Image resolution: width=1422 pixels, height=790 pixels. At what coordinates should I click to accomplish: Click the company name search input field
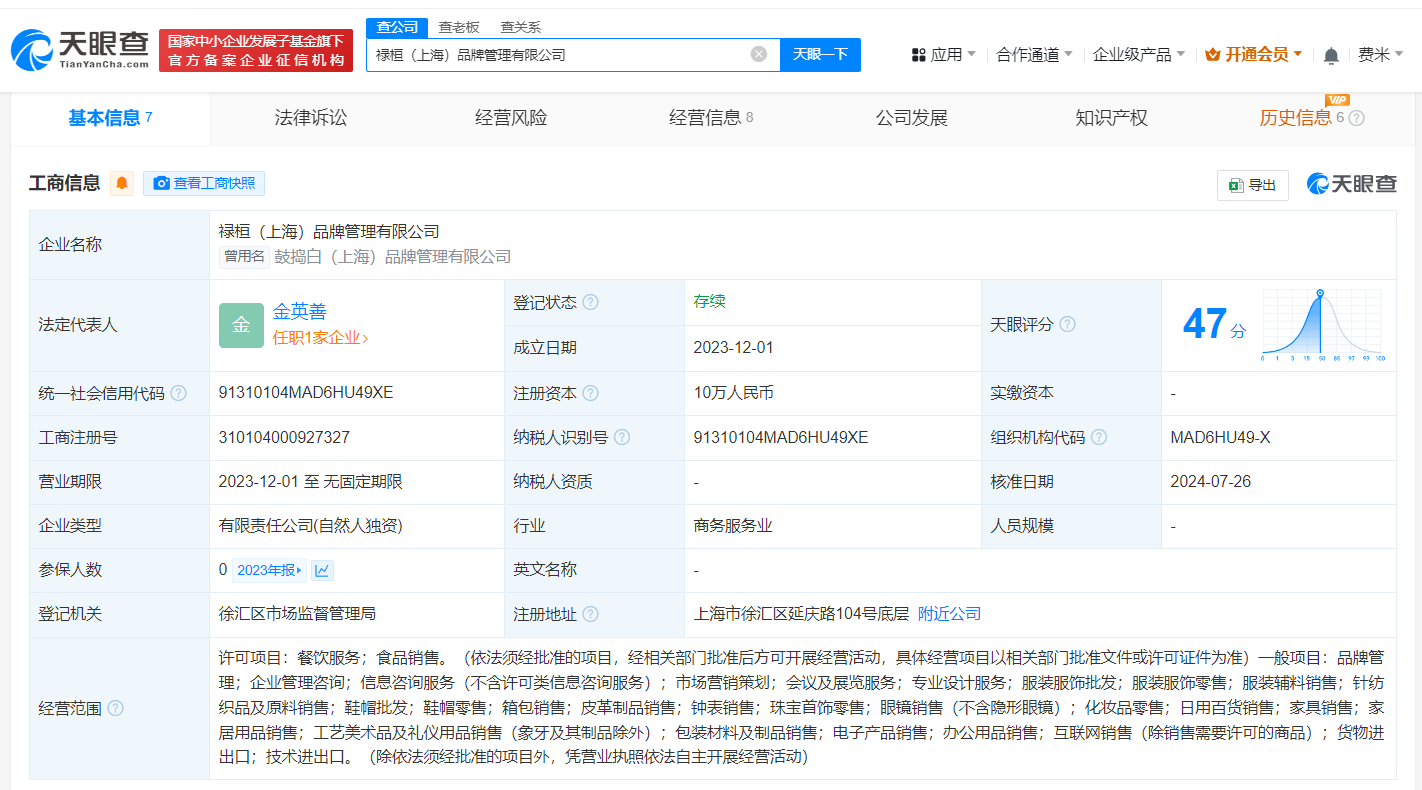[560, 54]
